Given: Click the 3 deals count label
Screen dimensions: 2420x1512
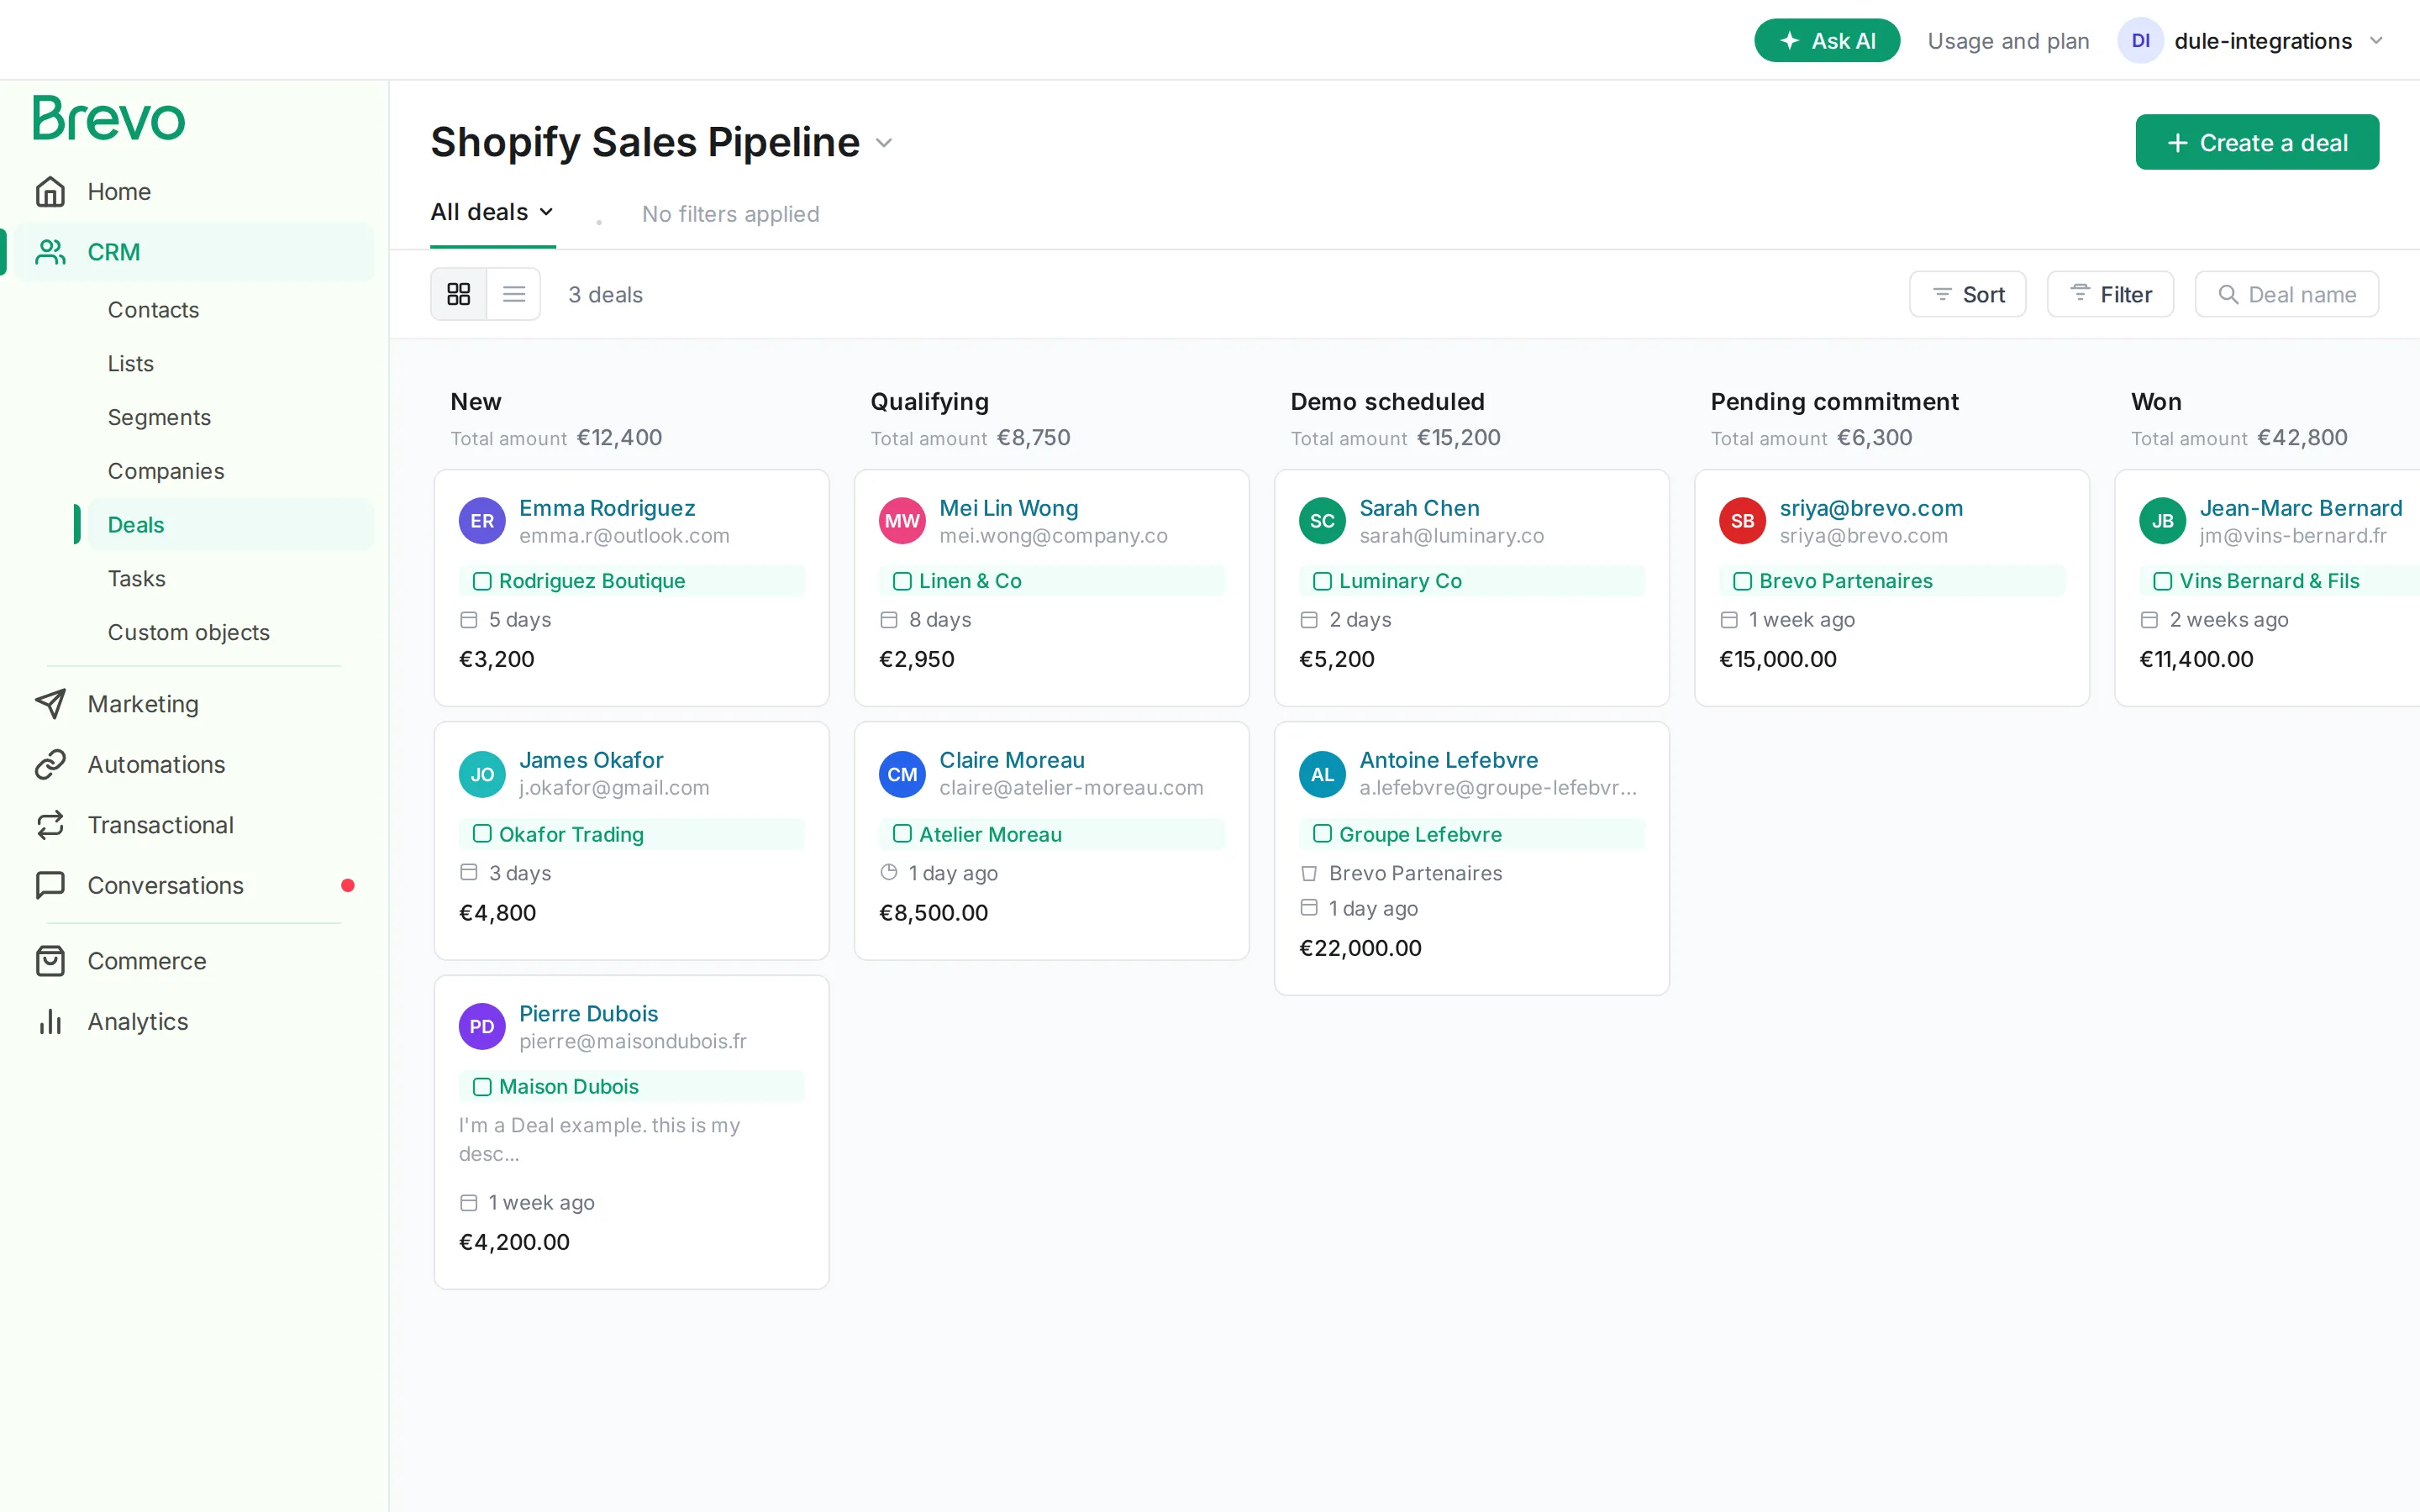Looking at the screenshot, I should [x=605, y=294].
